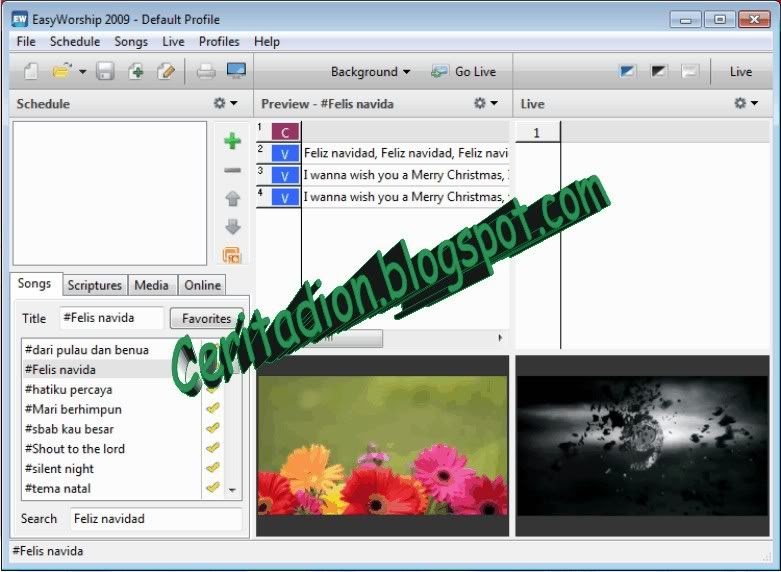Image resolution: width=781 pixels, height=572 pixels.
Task: Click Preview horizontal scrollbar right arrow
Action: coord(500,338)
